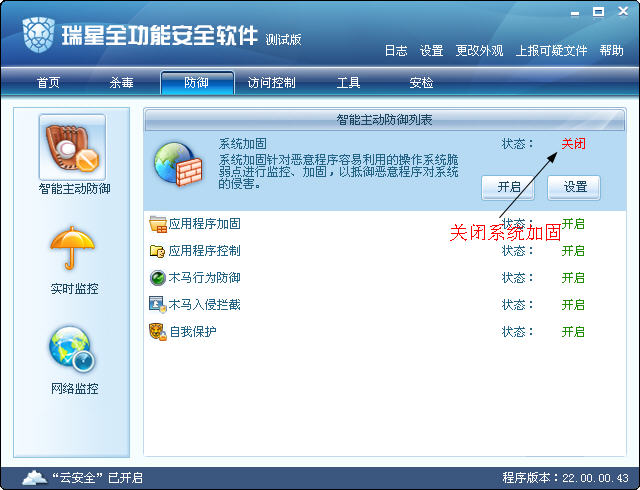This screenshot has height=490, width=640.
Task: Open the 实时监控 umbrella icon
Action: coord(72,248)
